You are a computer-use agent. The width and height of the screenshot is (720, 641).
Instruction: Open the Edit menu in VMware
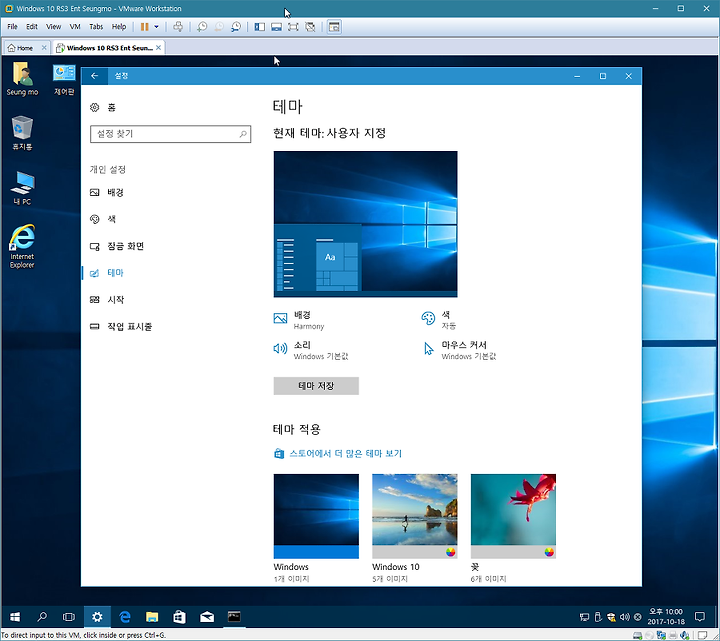pyautogui.click(x=32, y=27)
